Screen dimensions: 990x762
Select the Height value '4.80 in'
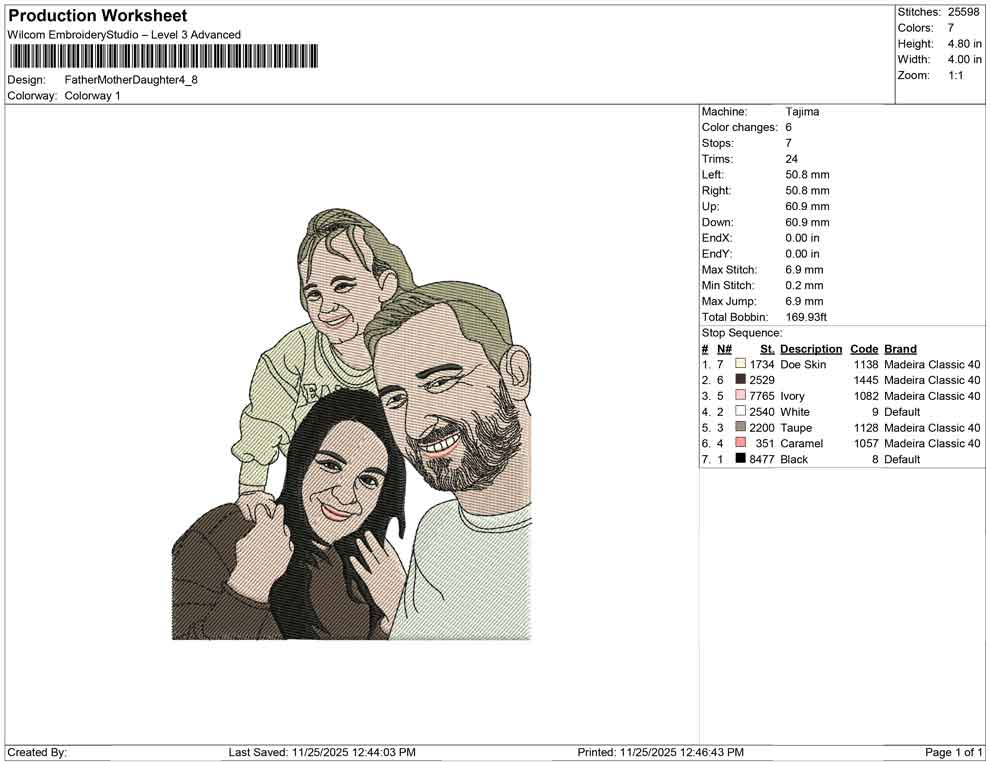[x=964, y=44]
